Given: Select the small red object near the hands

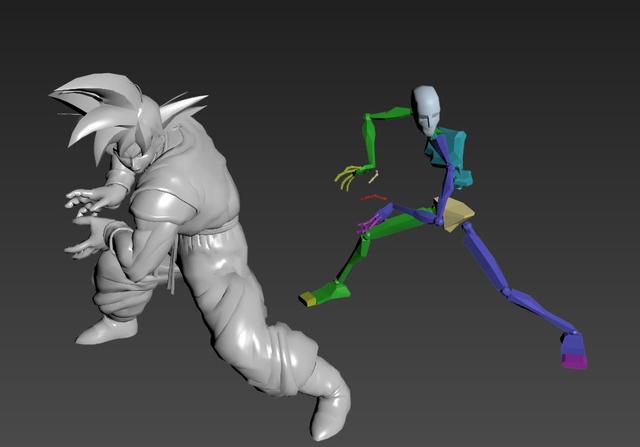Looking at the screenshot, I should point(373,198).
